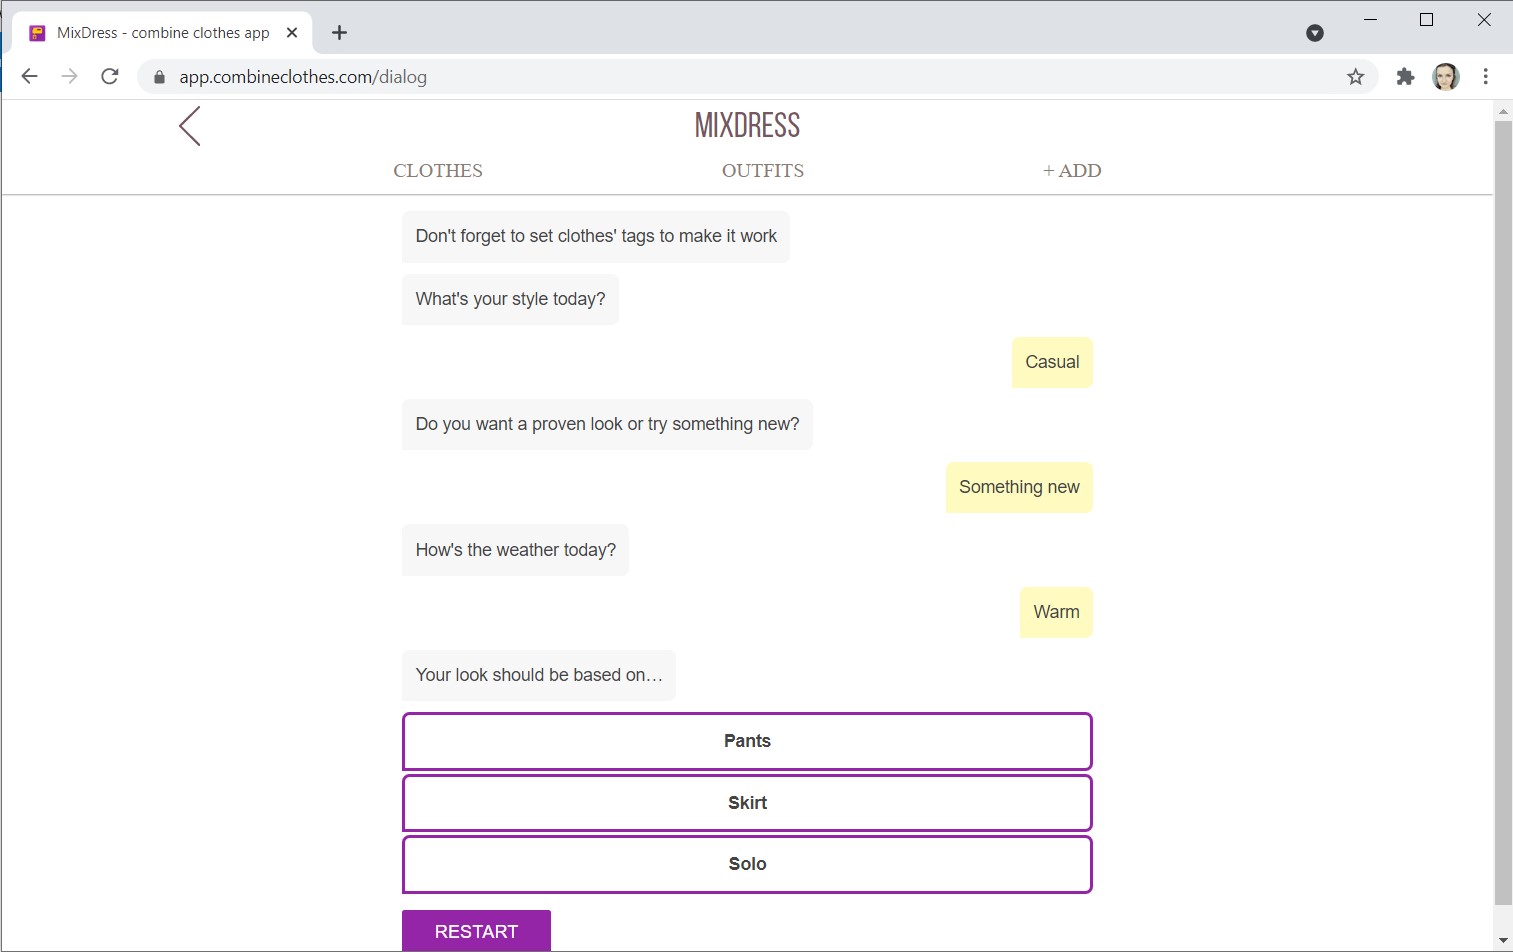Screen dimensions: 1513x952
Task: Switch to the OUTFITS tab
Action: tap(763, 171)
